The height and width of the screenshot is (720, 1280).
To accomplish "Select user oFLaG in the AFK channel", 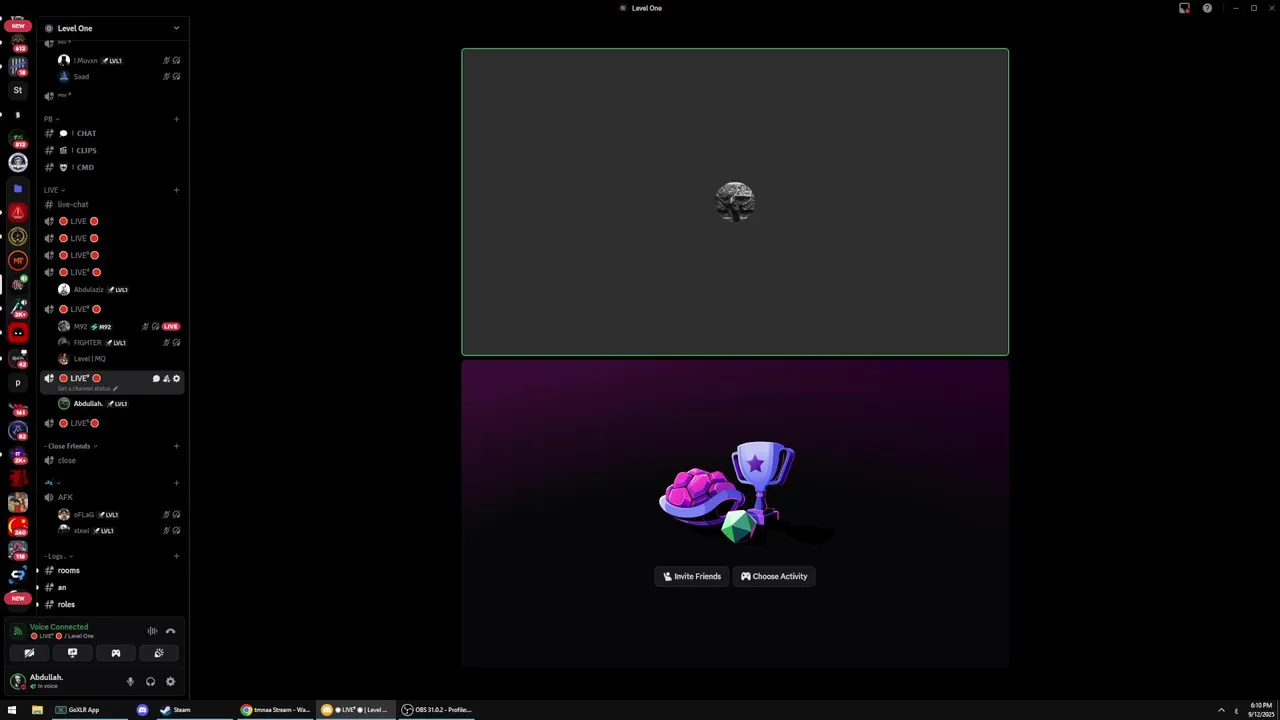I will [x=118, y=514].
